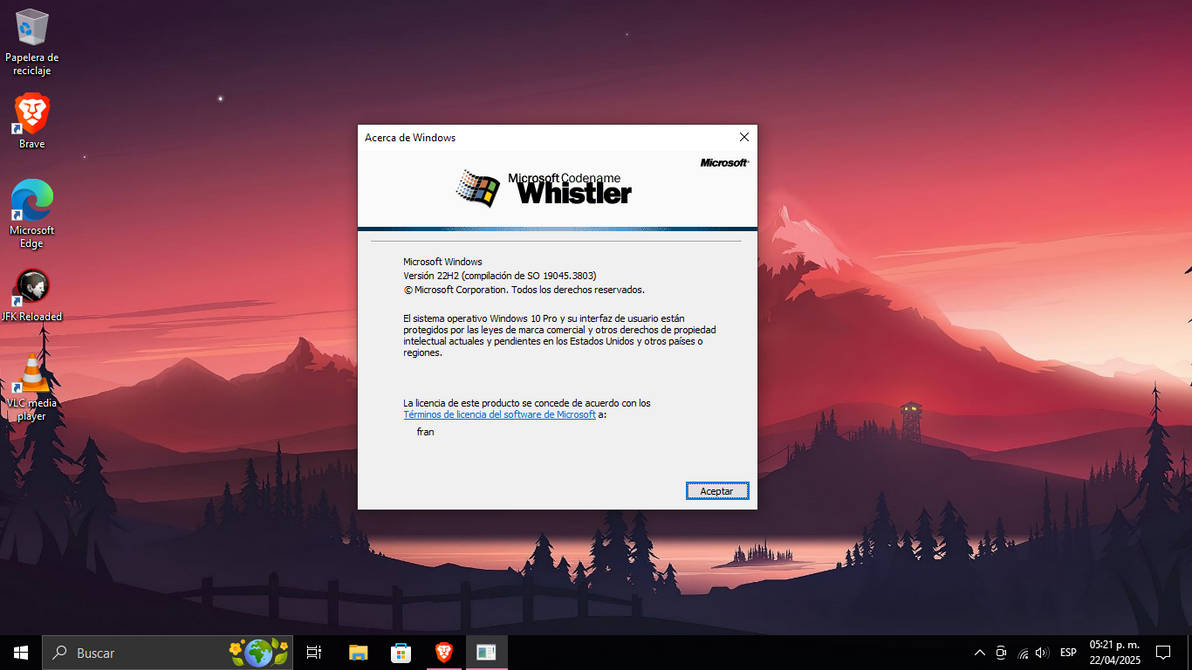This screenshot has width=1192, height=670.
Task: Open the network Wi-Fi tray icon
Action: [1022, 653]
